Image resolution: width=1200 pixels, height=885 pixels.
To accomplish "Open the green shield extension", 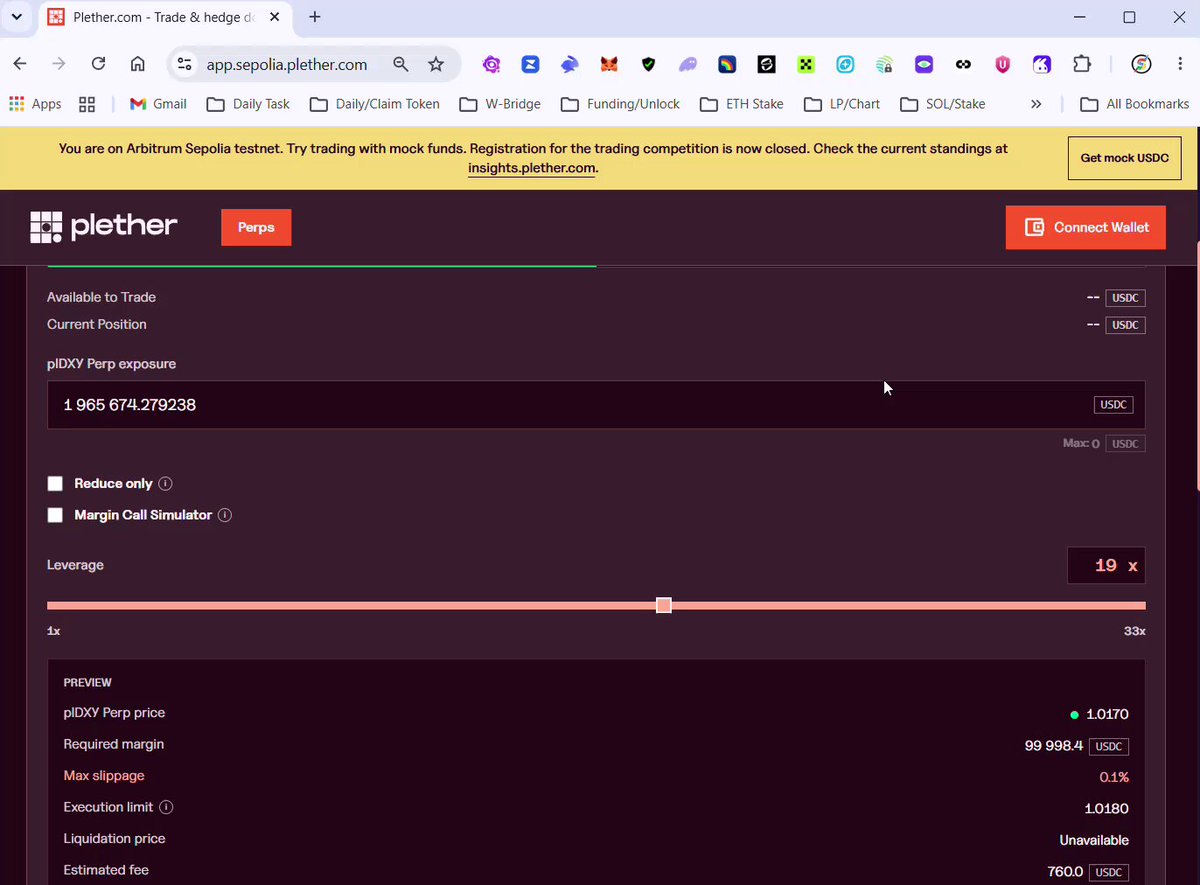I will [648, 64].
